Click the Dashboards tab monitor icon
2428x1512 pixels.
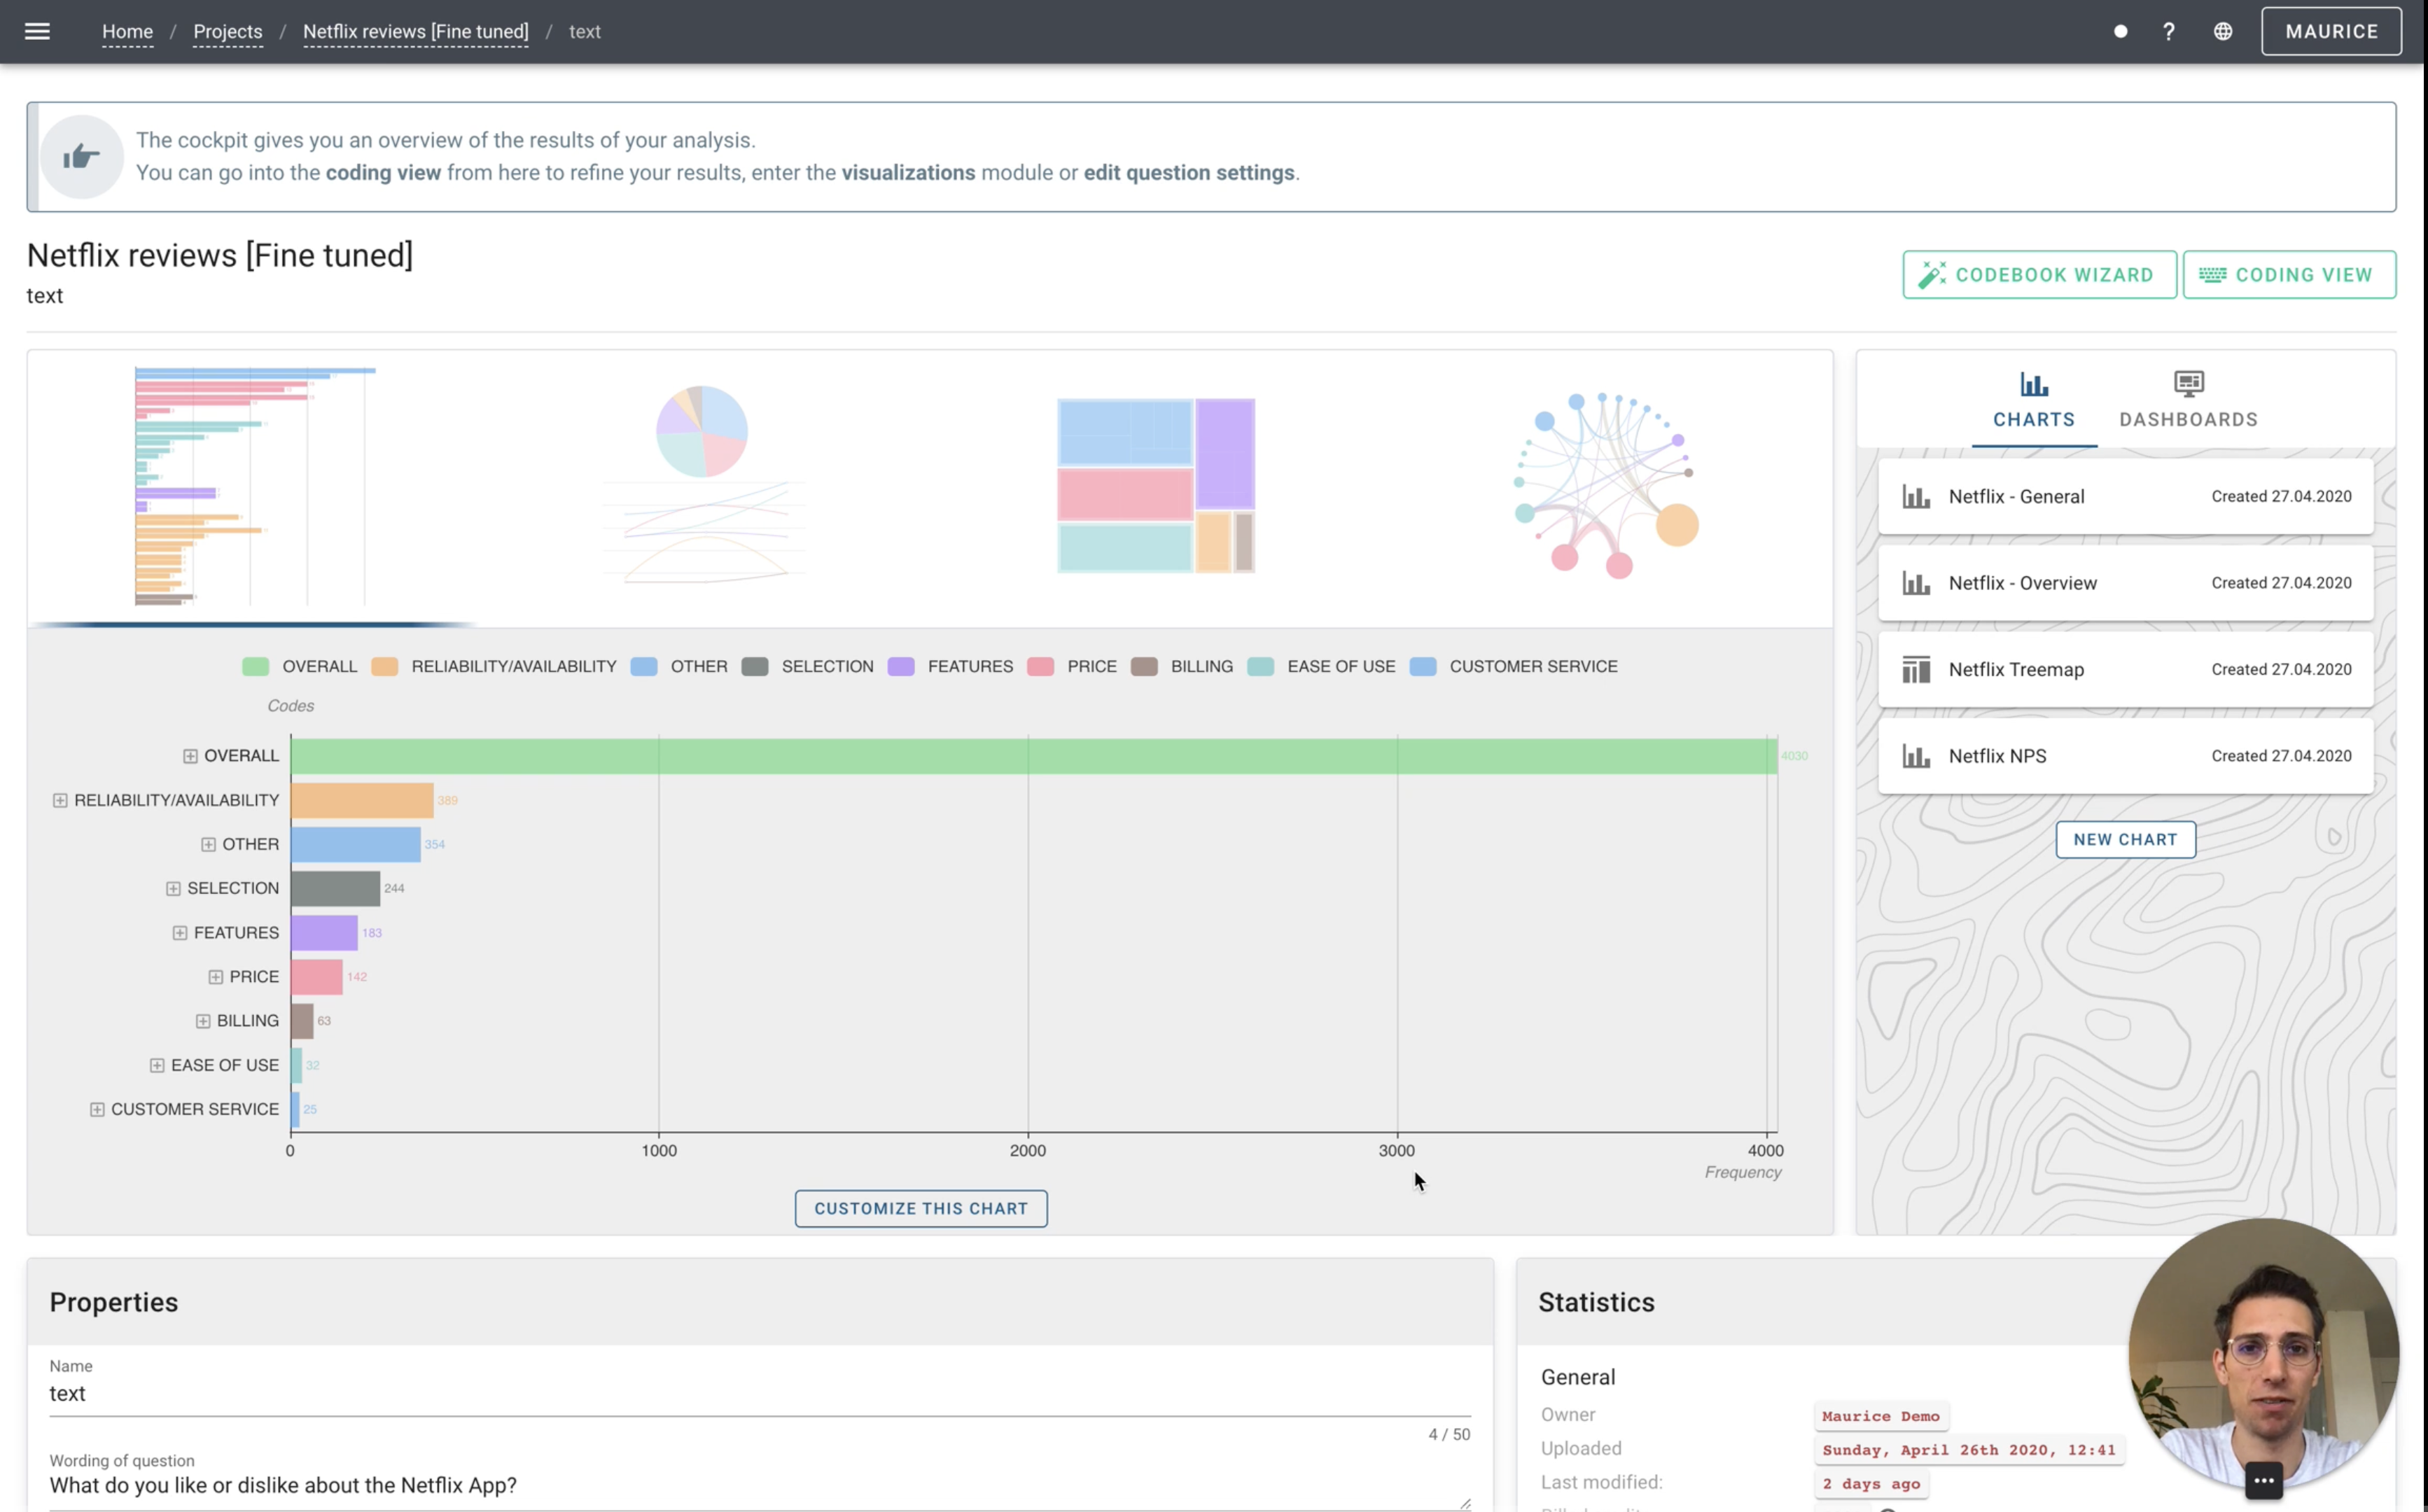(2188, 384)
